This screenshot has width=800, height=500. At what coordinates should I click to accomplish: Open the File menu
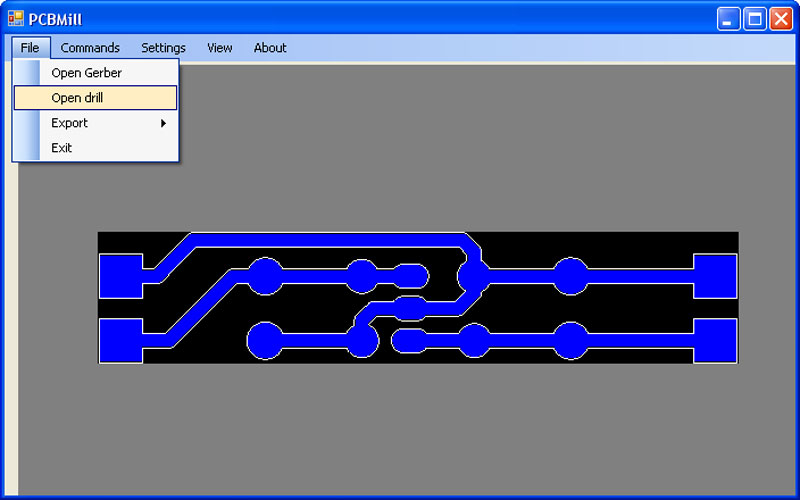point(30,48)
